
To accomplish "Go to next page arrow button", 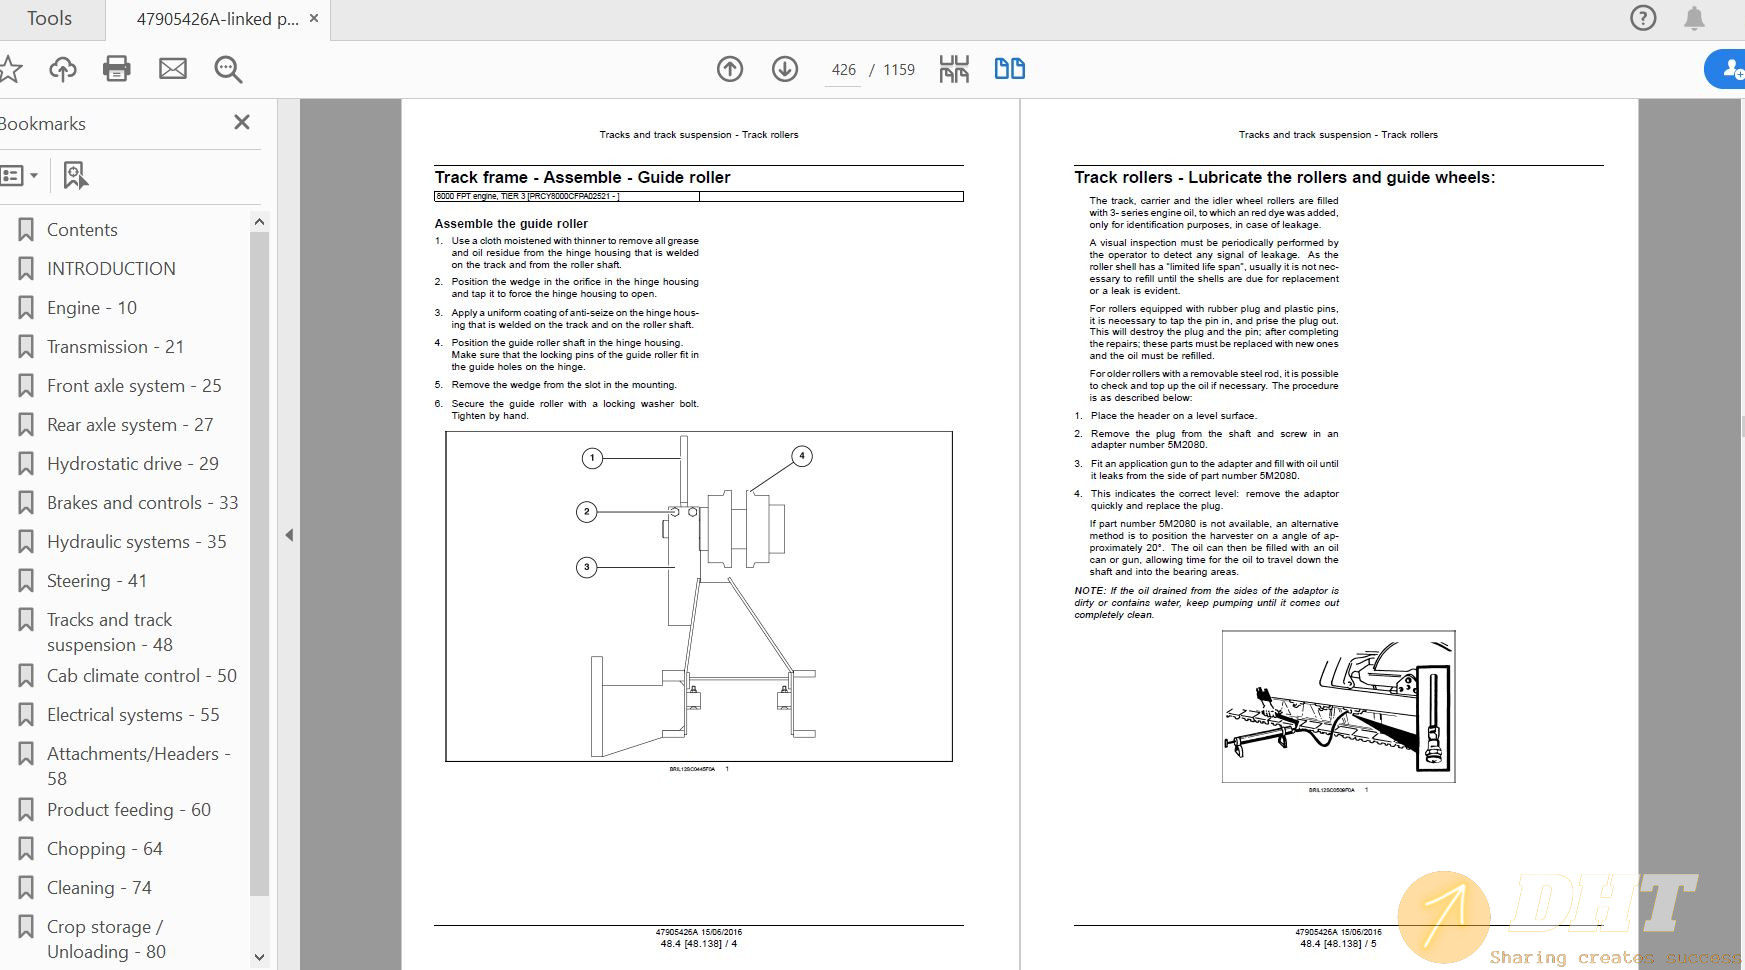I will [785, 69].
